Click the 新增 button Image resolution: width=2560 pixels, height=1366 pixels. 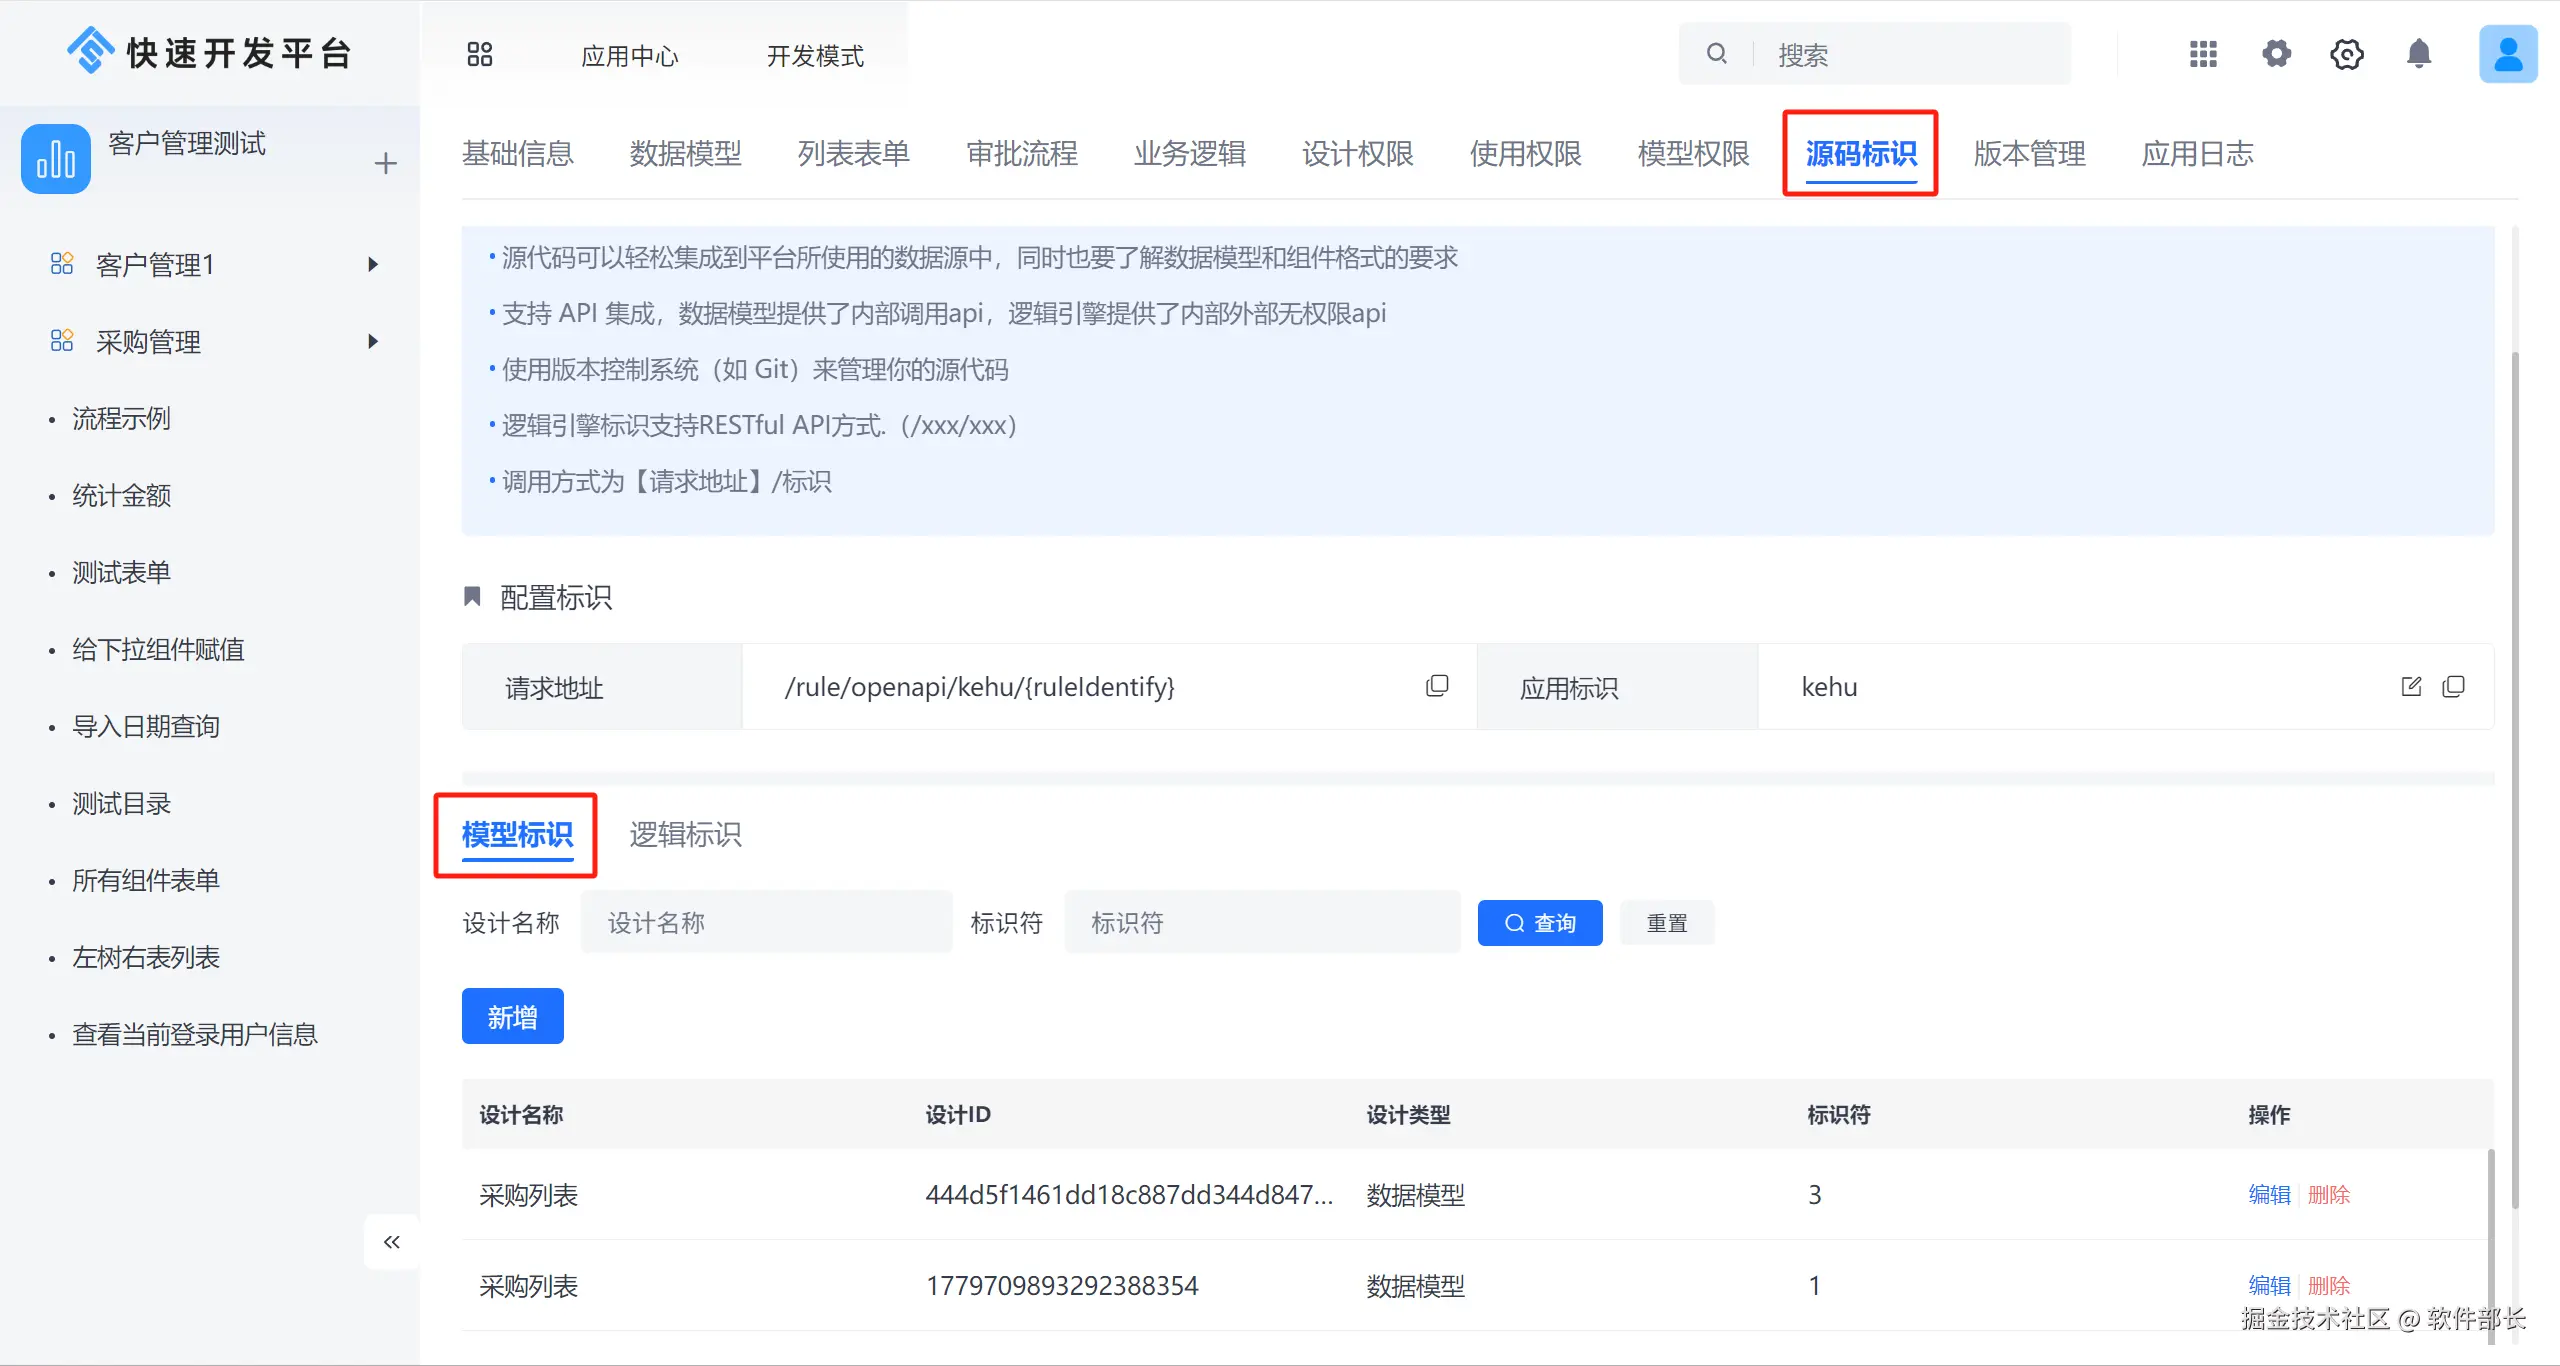512,1017
